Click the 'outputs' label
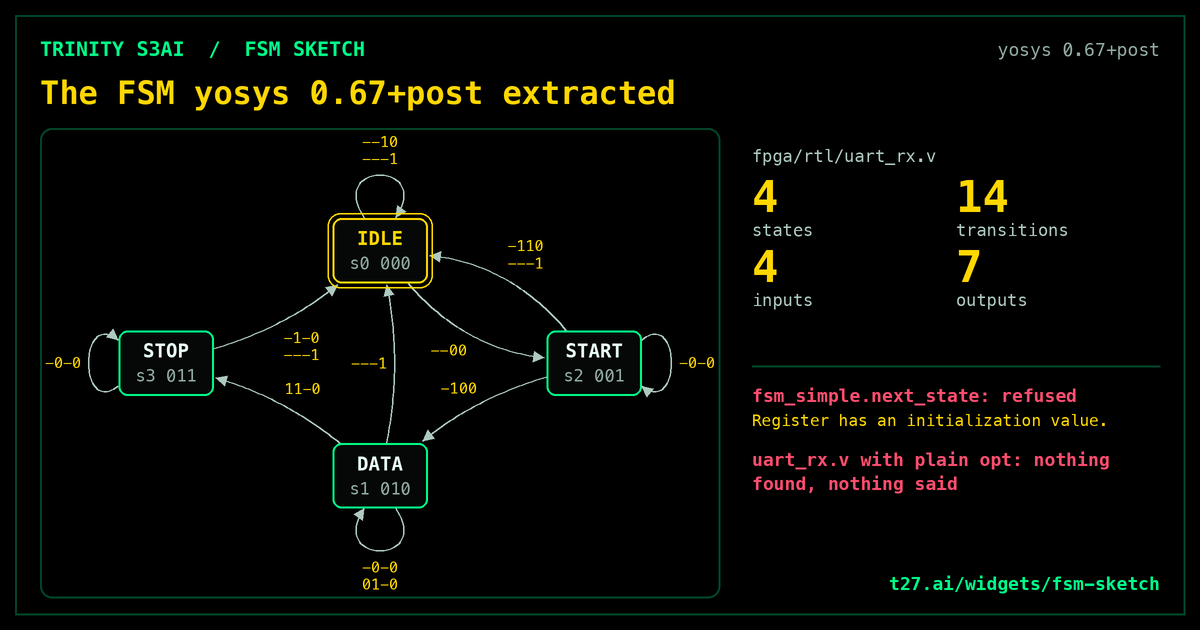1200x630 pixels. (991, 300)
